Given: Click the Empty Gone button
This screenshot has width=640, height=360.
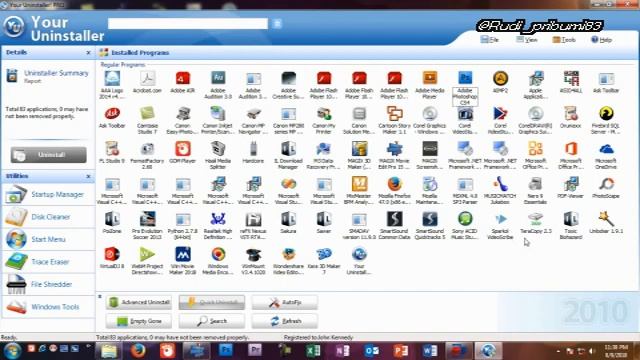Looking at the screenshot, I should pos(139,321).
